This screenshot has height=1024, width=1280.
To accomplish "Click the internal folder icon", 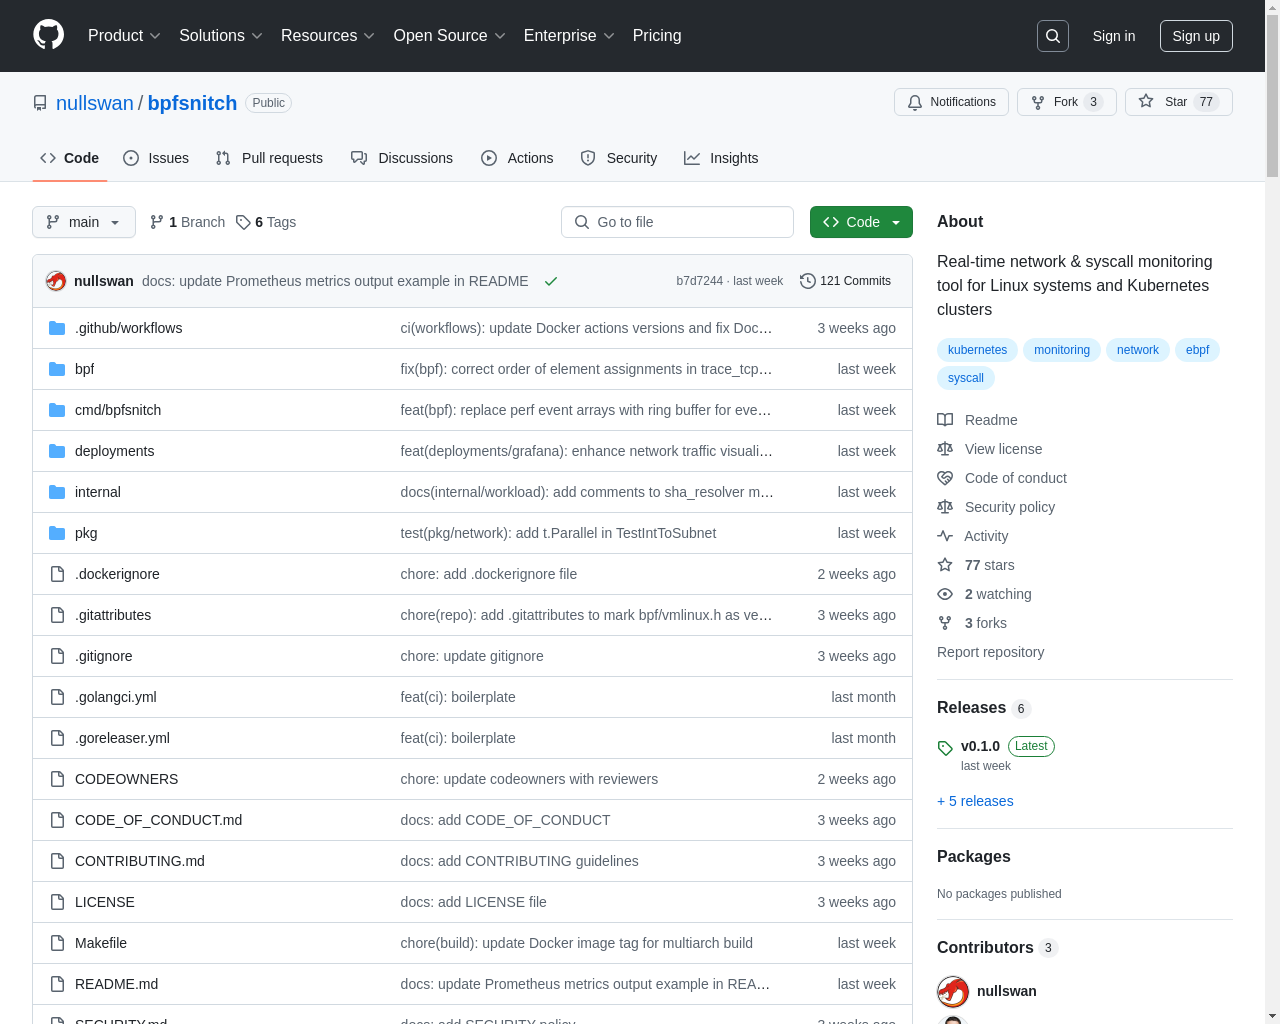I will coord(57,492).
